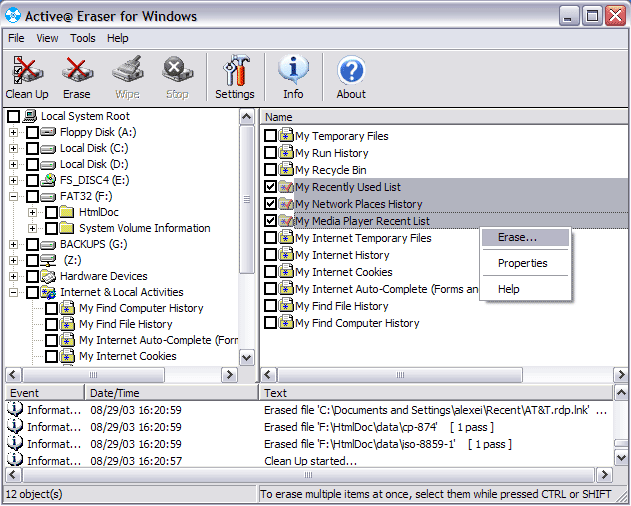This screenshot has width=631, height=506.
Task: Check the My Recycle Bin checkbox
Action: (x=270, y=170)
